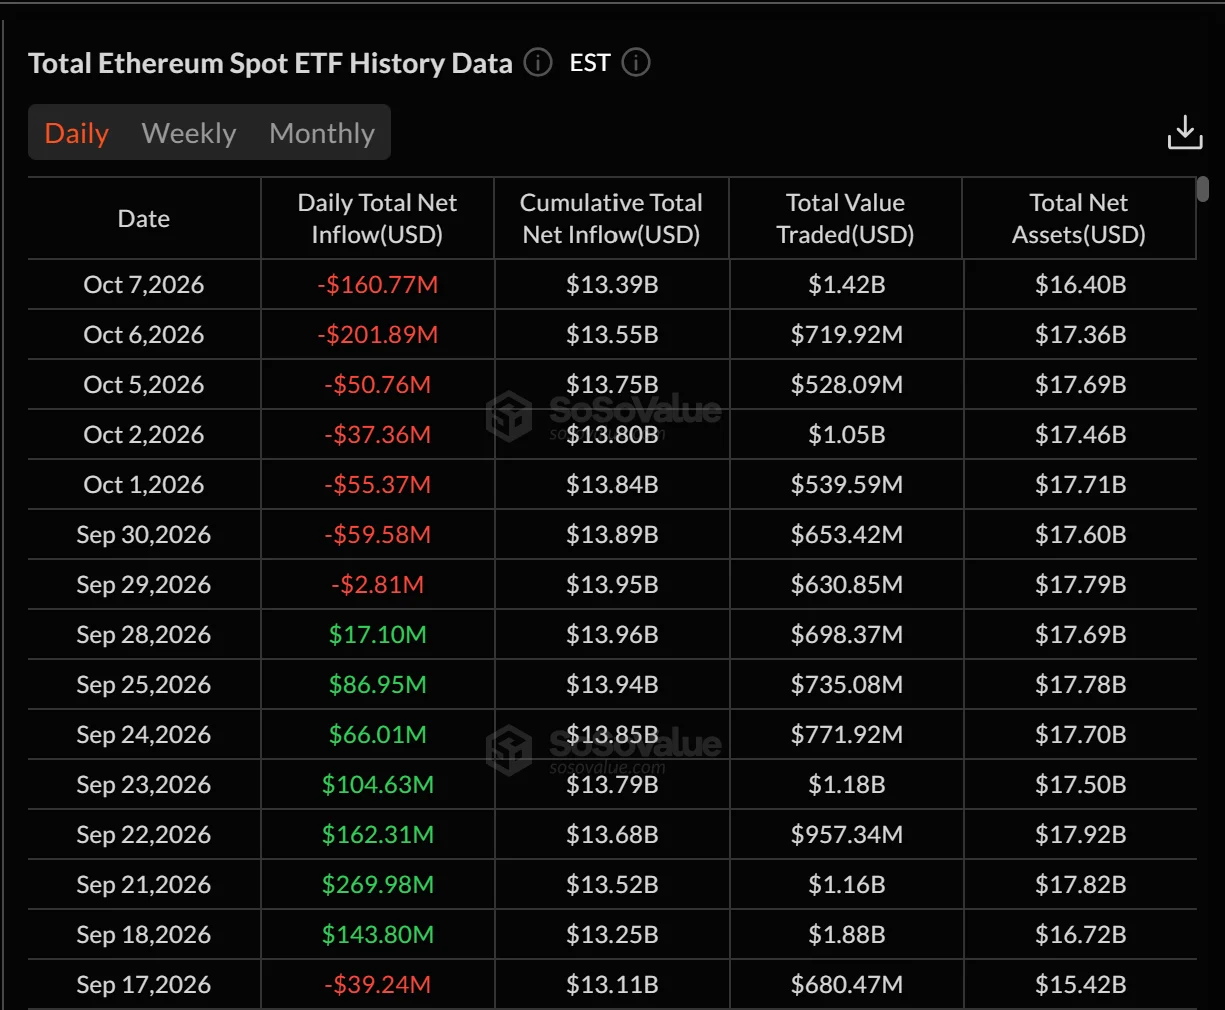Click the download data icon
Viewport: 1225px width, 1010px height.
[x=1185, y=133]
